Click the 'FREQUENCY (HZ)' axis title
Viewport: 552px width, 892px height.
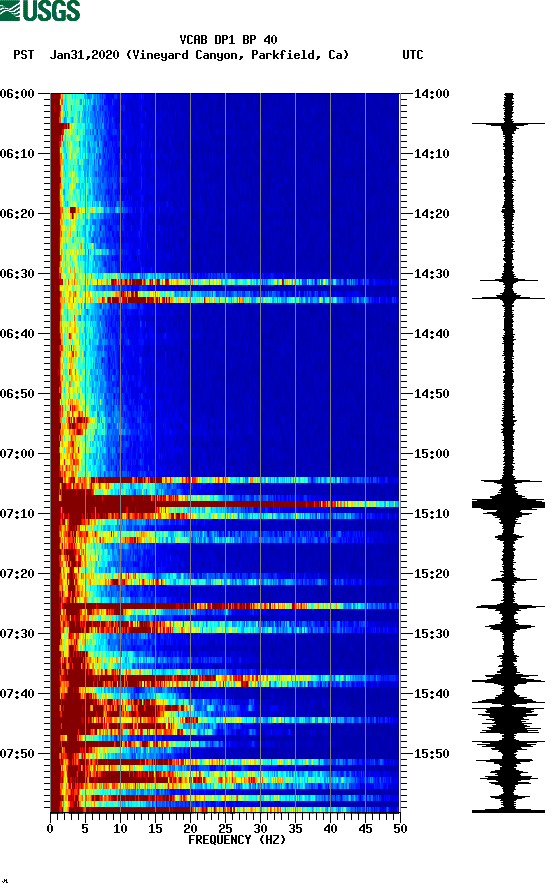click(x=237, y=840)
